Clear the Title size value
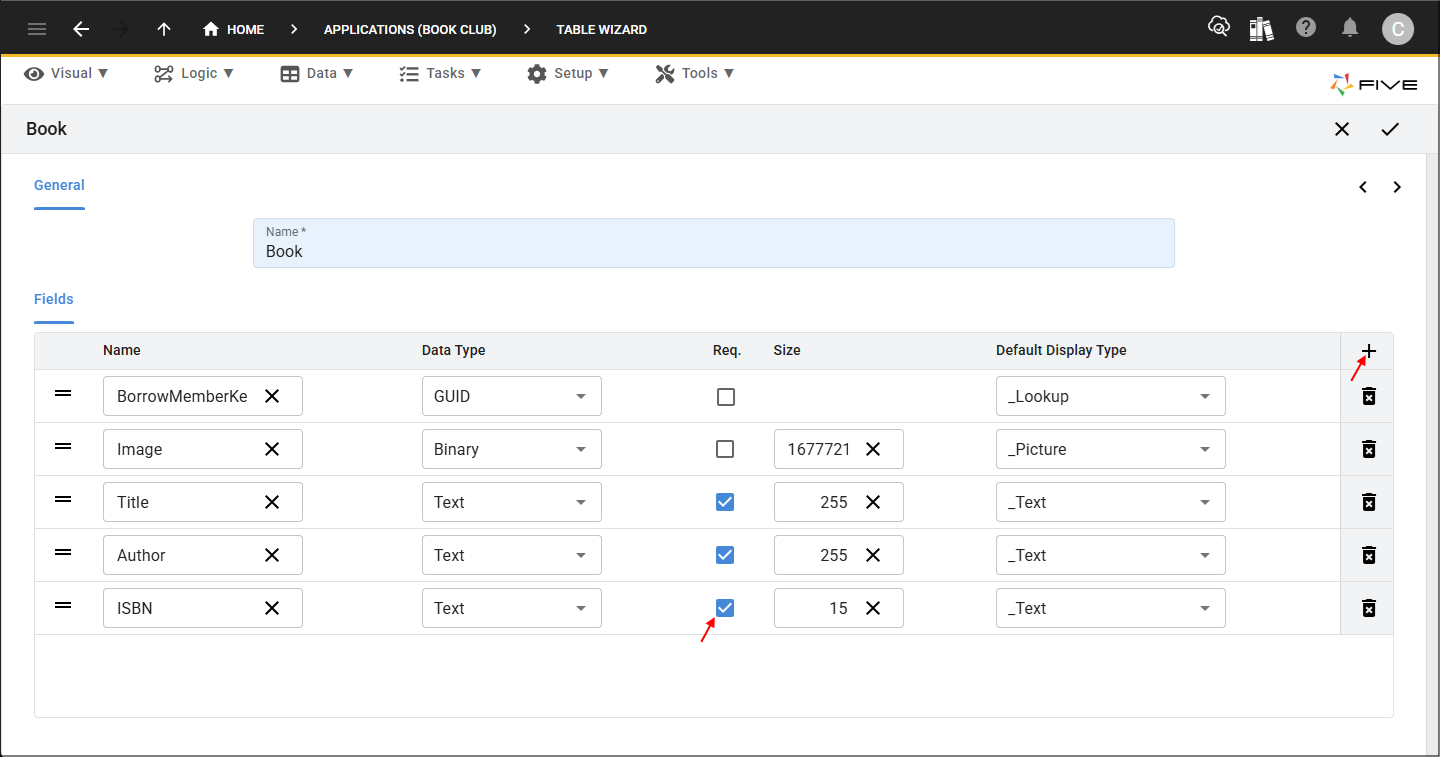The image size is (1440, 757). tap(873, 502)
